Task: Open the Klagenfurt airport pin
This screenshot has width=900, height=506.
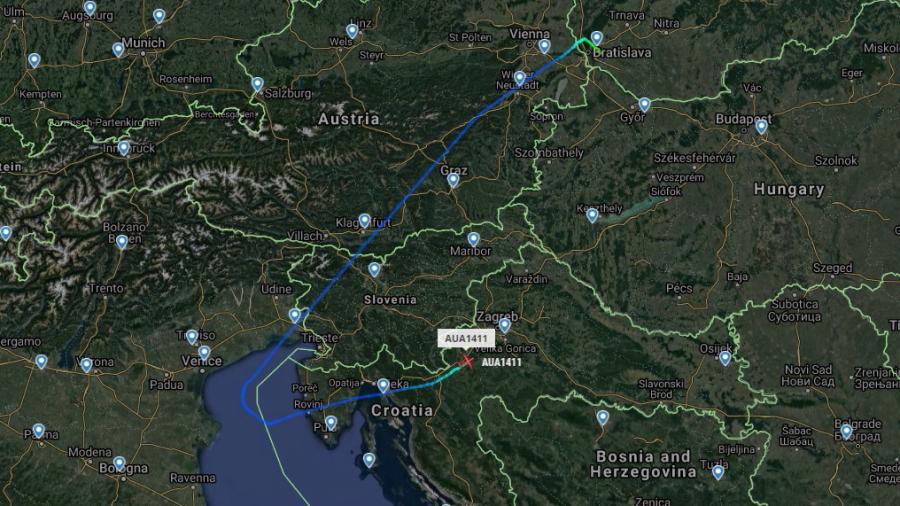Action: click(364, 221)
